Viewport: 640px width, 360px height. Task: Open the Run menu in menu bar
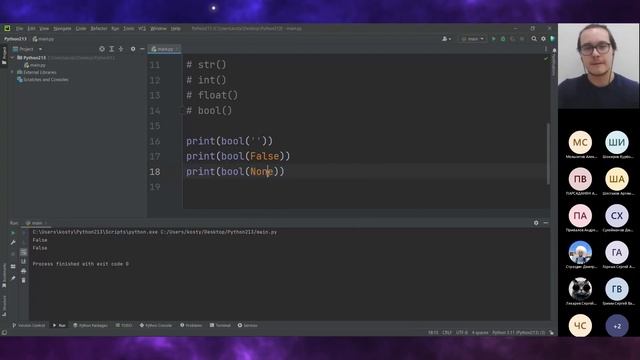(x=115, y=29)
